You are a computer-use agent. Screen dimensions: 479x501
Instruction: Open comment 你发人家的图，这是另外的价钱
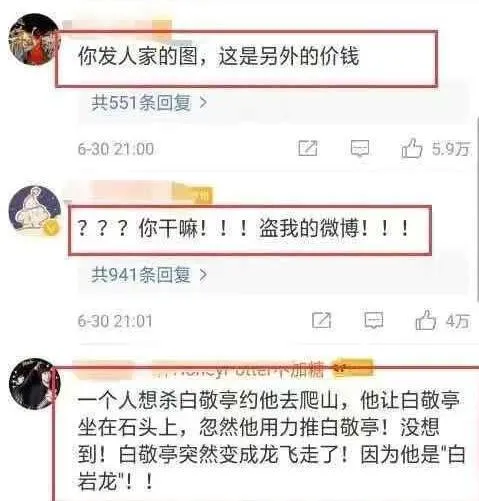(x=218, y=56)
